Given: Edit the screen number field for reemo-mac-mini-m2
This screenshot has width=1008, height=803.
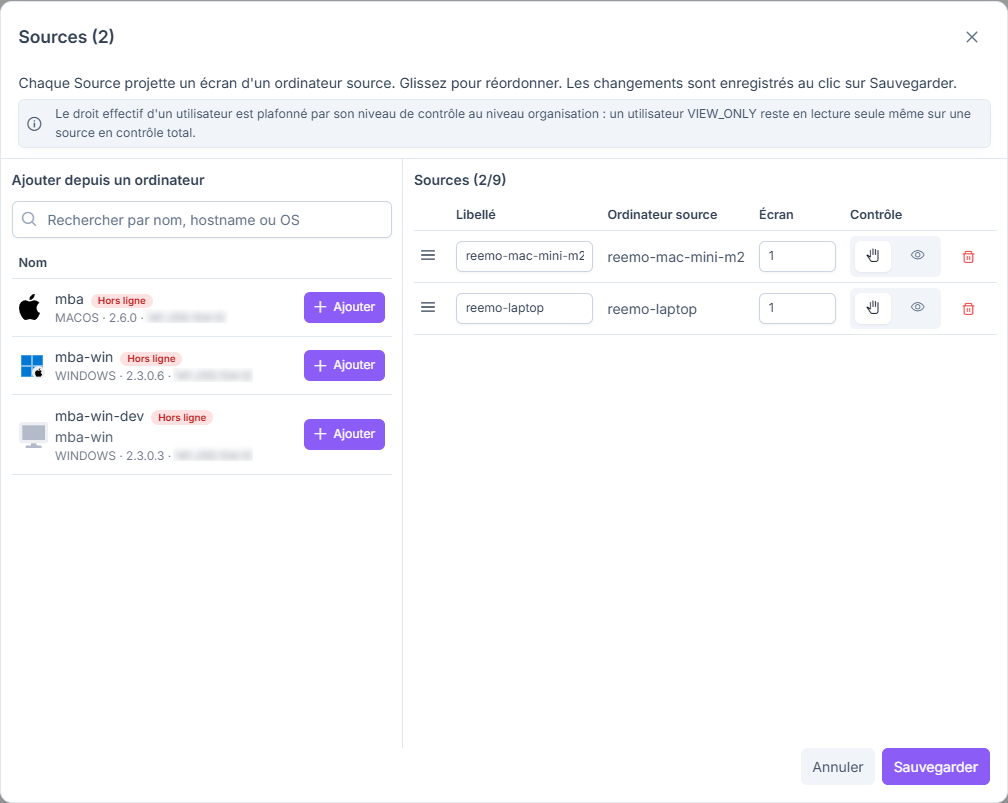Looking at the screenshot, I should click(x=797, y=256).
